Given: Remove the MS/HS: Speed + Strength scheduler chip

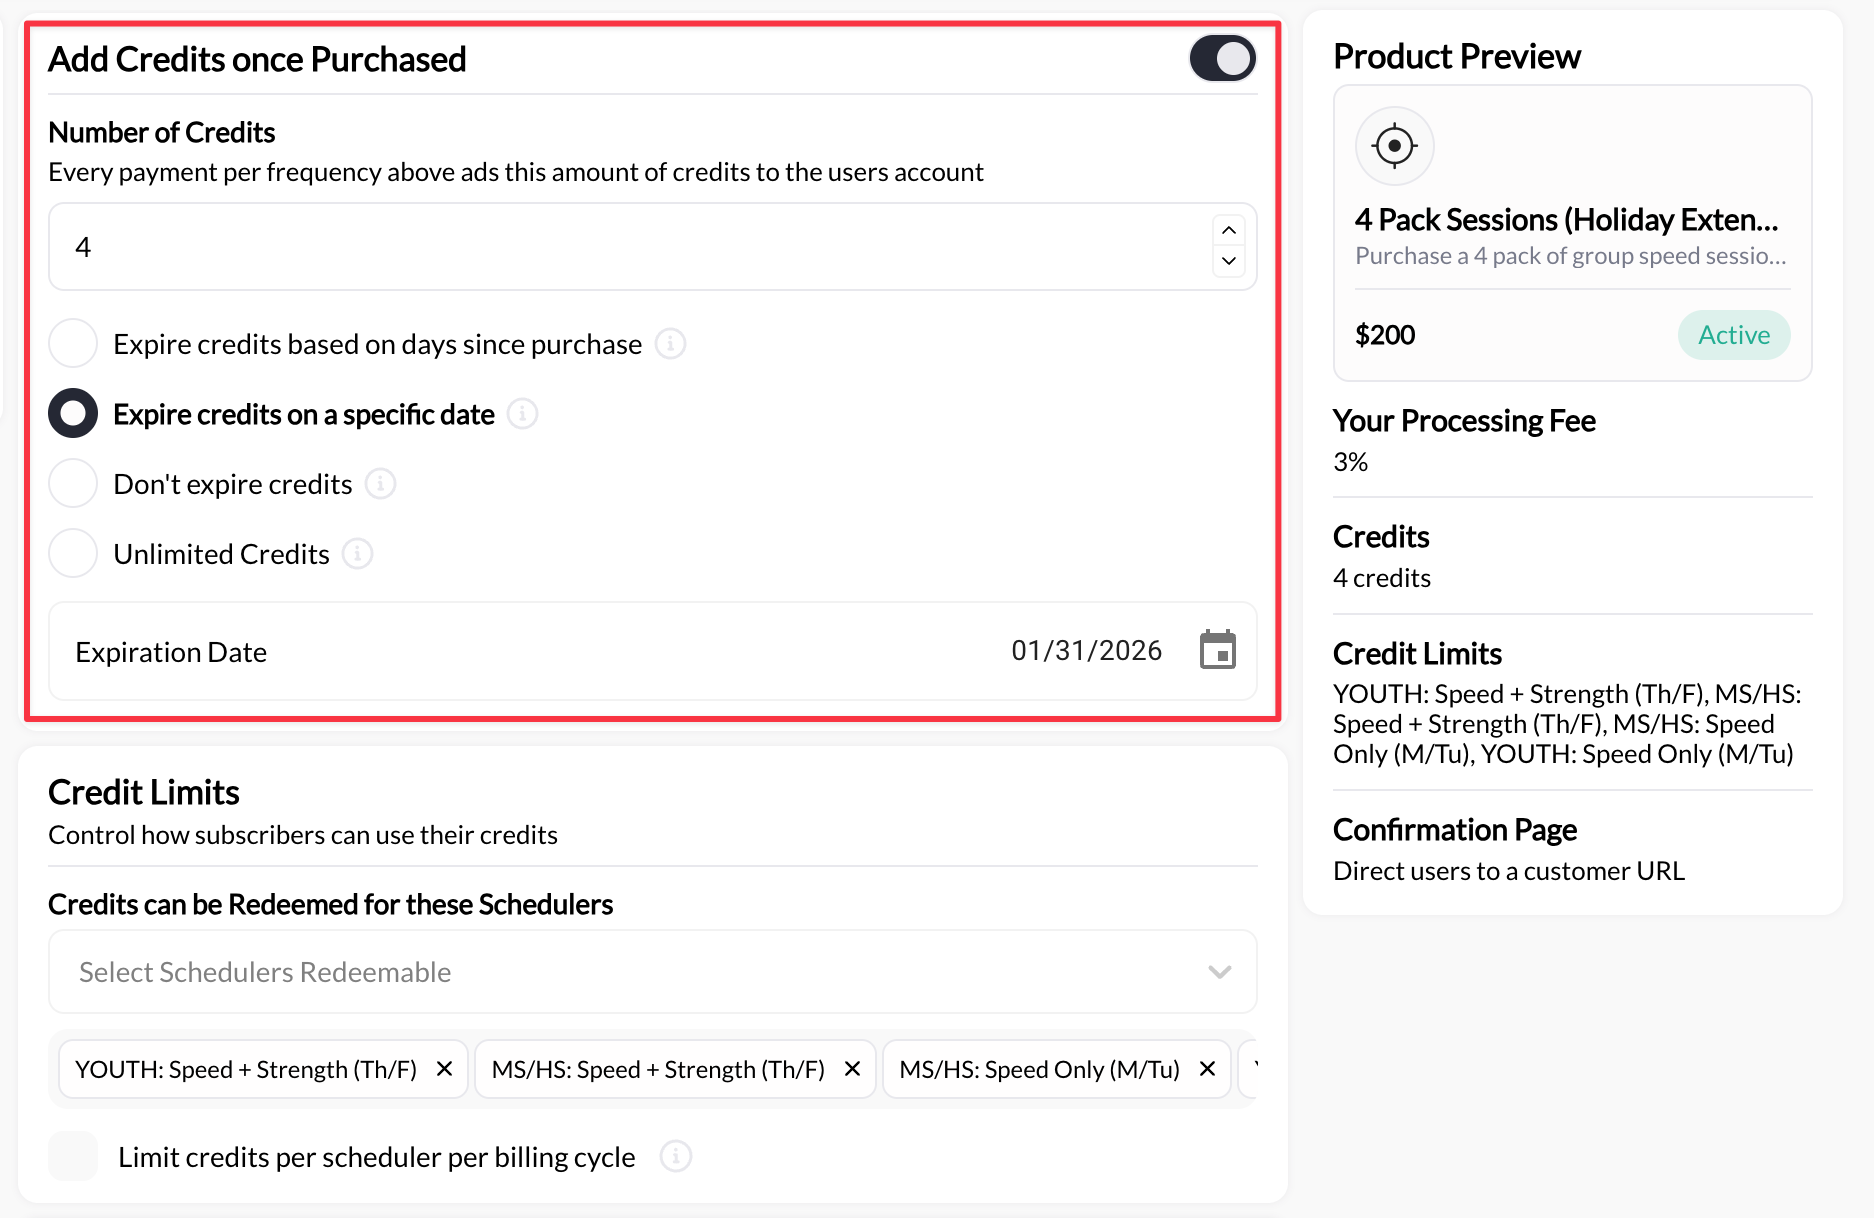Looking at the screenshot, I should coord(853,1068).
